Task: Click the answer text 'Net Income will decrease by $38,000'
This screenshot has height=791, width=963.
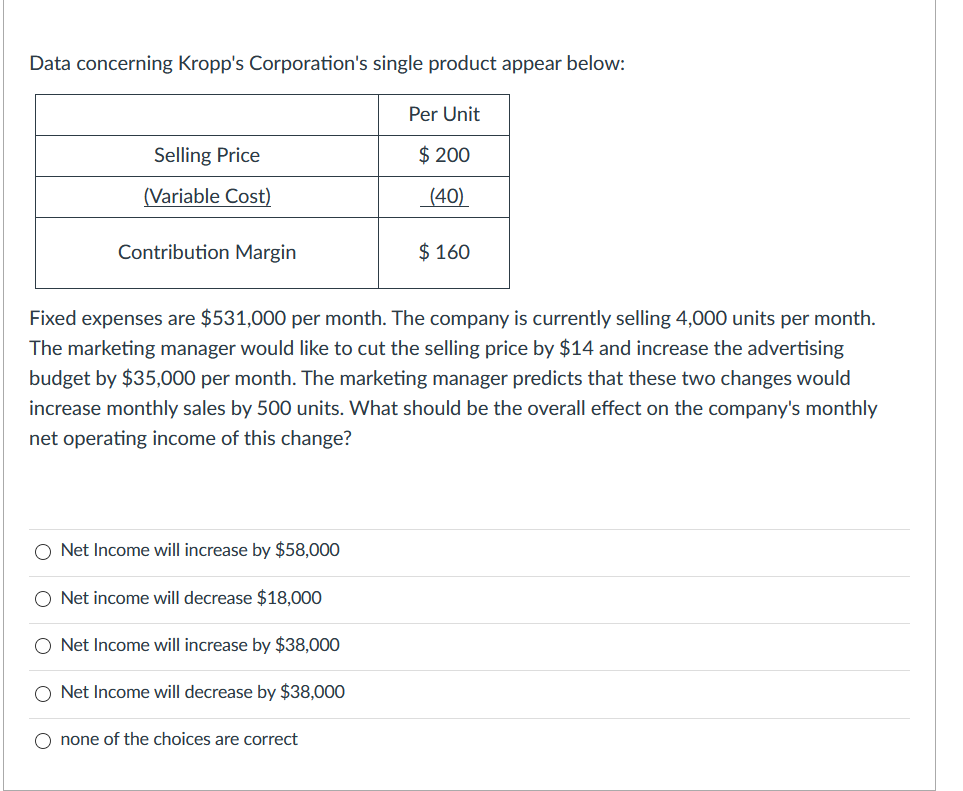Action: pos(202,693)
